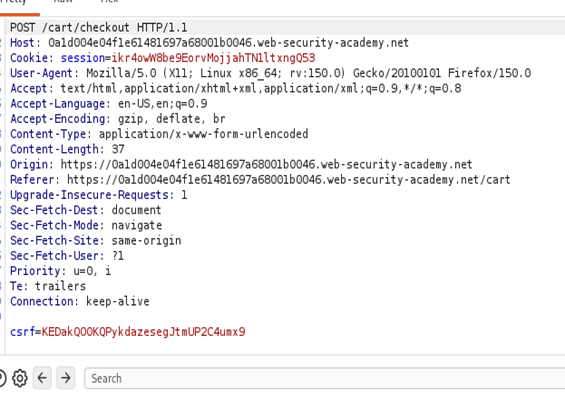Select the csrf token value
This screenshot has height=400, width=565.
(x=143, y=332)
